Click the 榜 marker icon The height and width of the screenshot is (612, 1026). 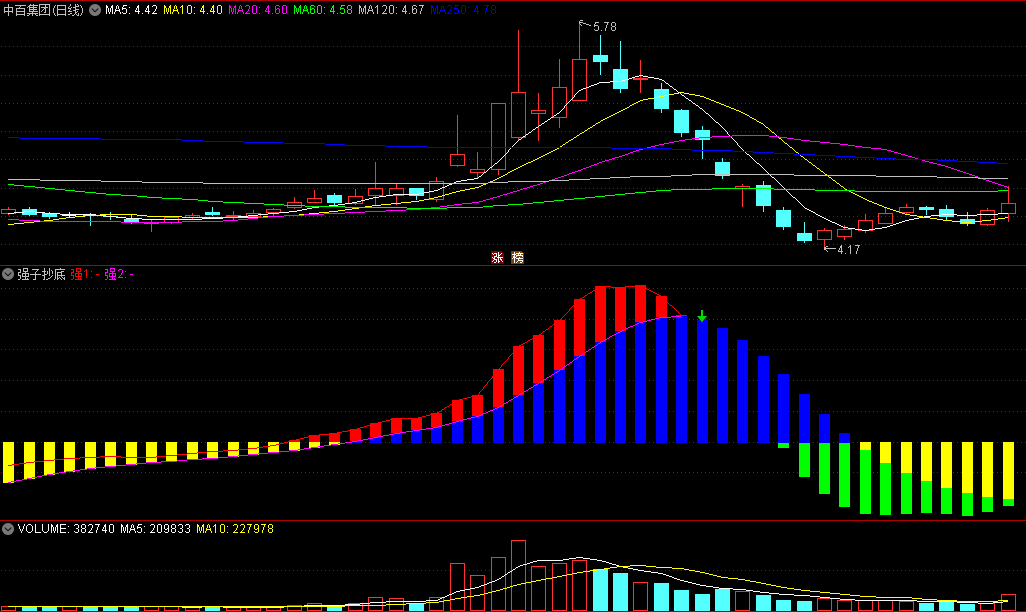[x=518, y=257]
